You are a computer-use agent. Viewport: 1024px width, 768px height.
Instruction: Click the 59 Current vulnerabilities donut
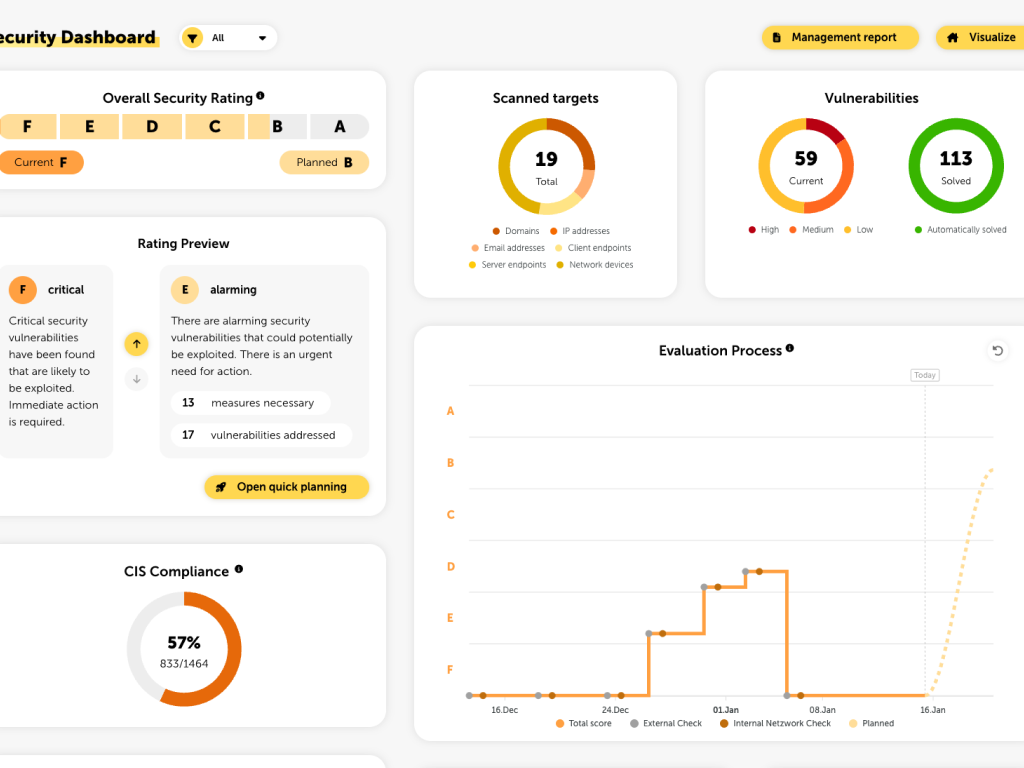pyautogui.click(x=806, y=166)
